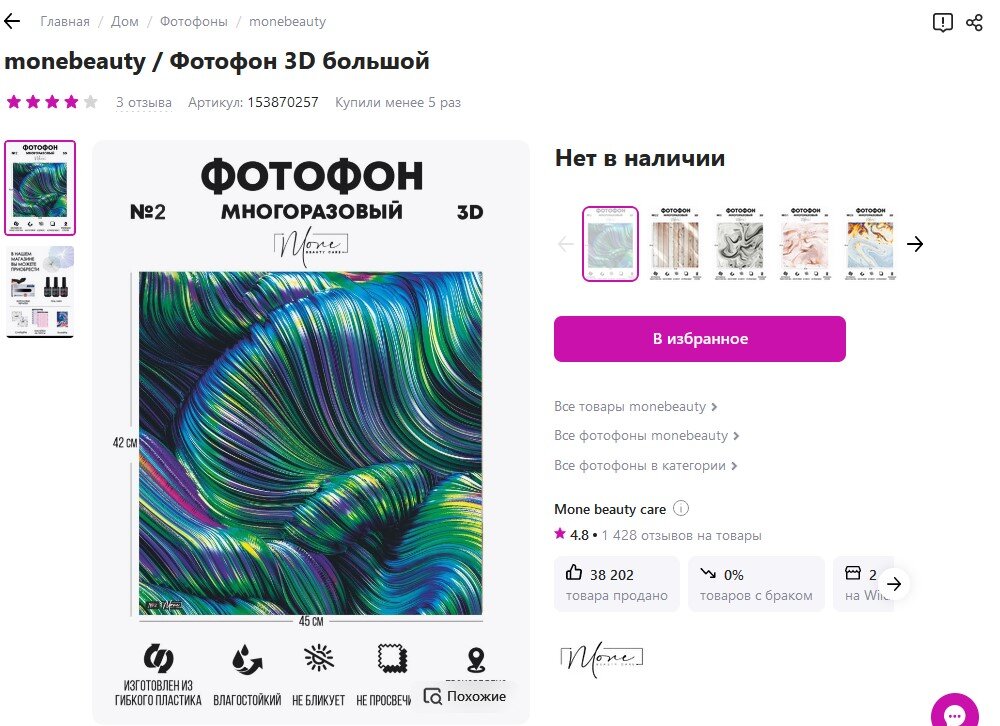The image size is (1000, 726).
Task: Open the chat bubble icon
Action: coord(955,713)
